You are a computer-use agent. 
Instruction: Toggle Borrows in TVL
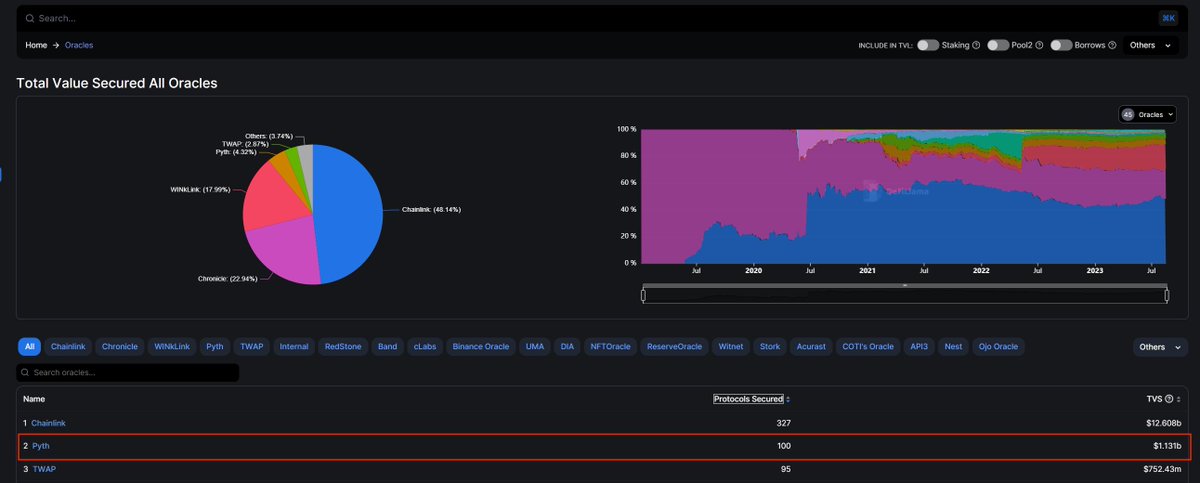(x=1061, y=45)
